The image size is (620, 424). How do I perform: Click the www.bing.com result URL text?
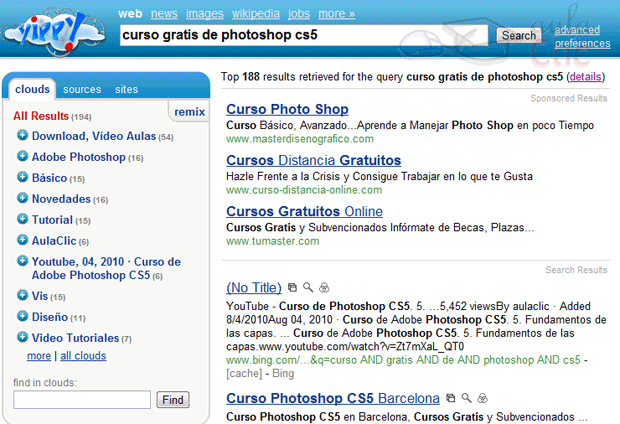(403, 360)
